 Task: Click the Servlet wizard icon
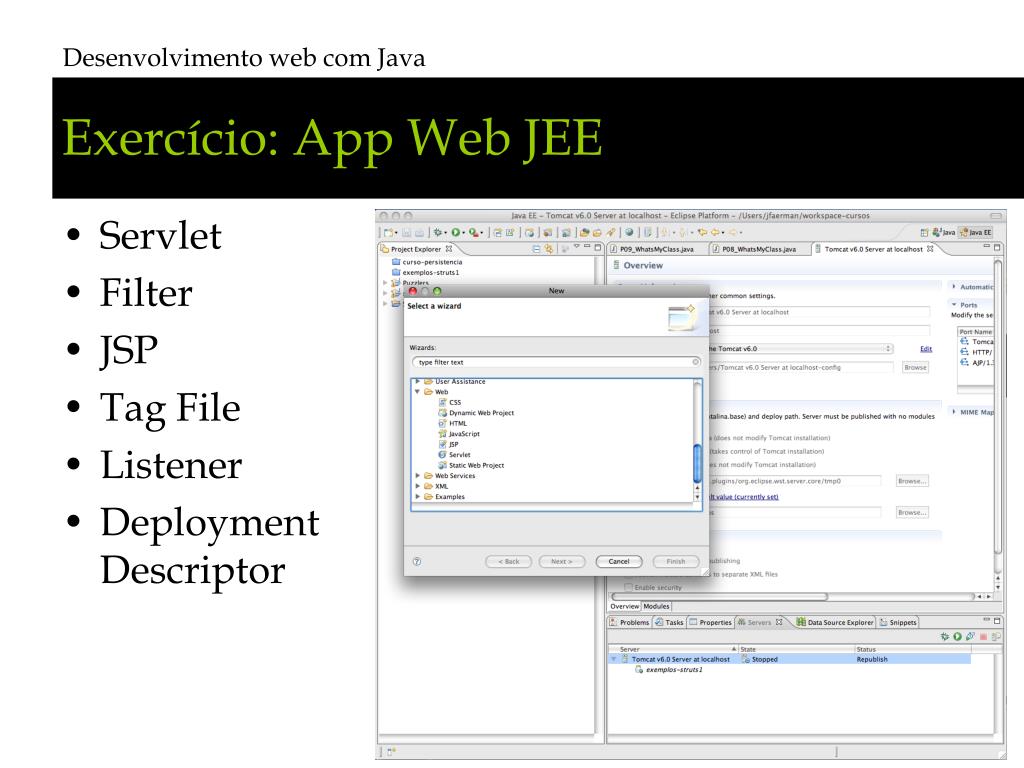tap(442, 455)
